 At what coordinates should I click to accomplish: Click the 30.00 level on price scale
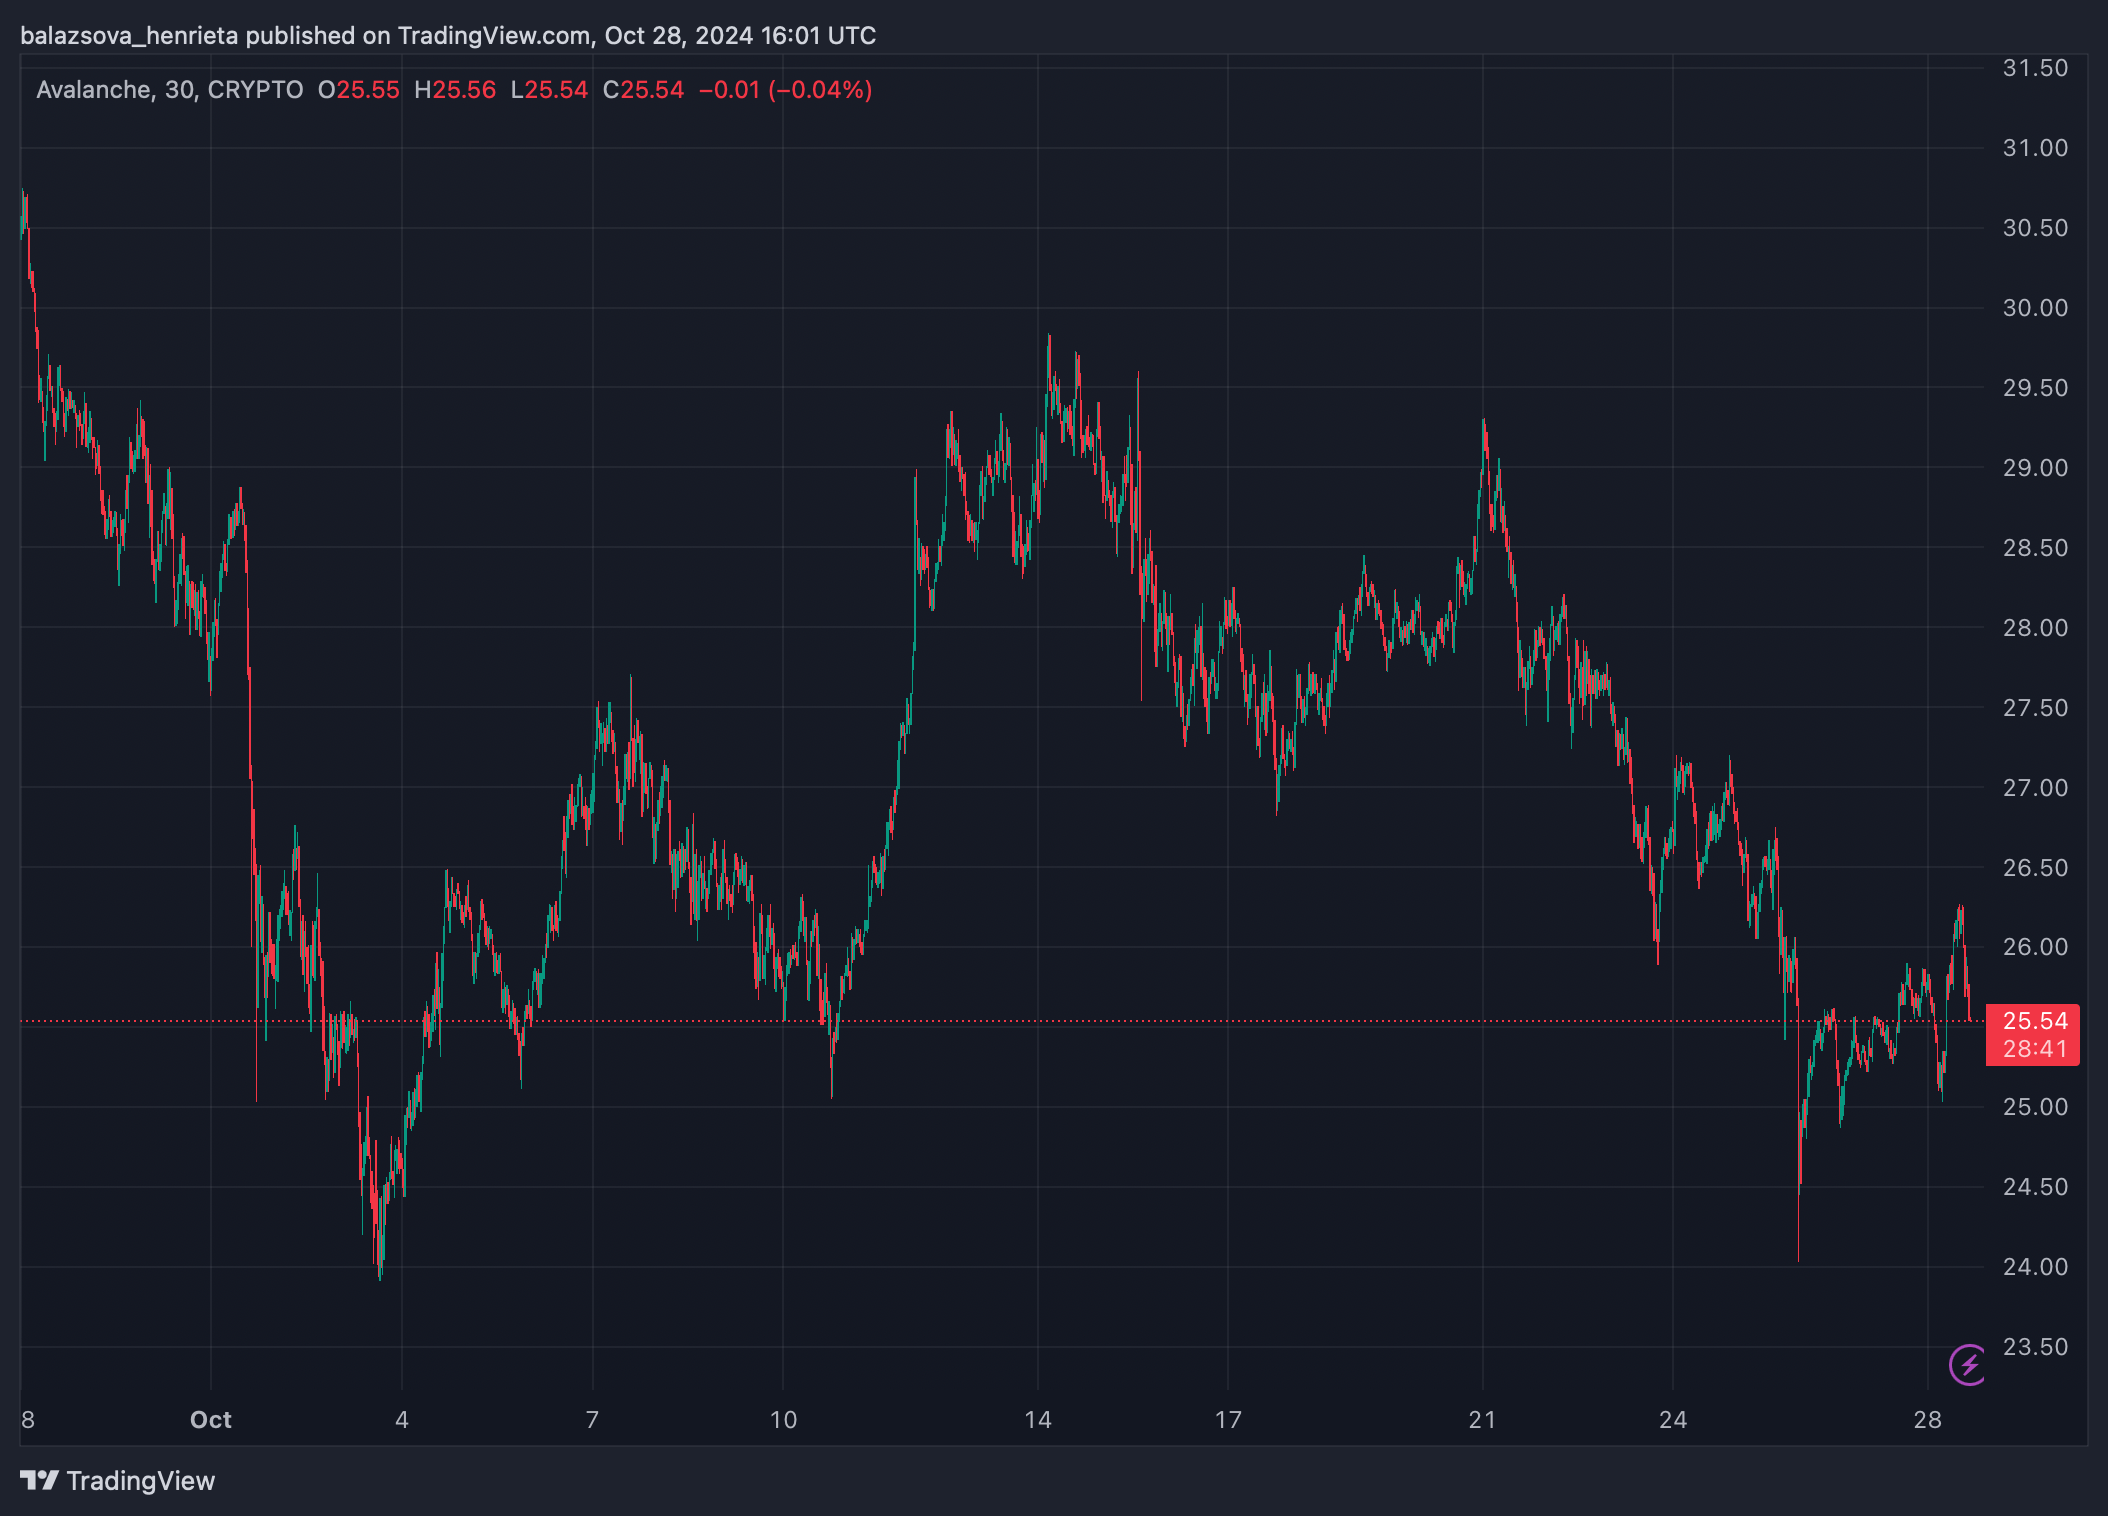[x=2034, y=308]
